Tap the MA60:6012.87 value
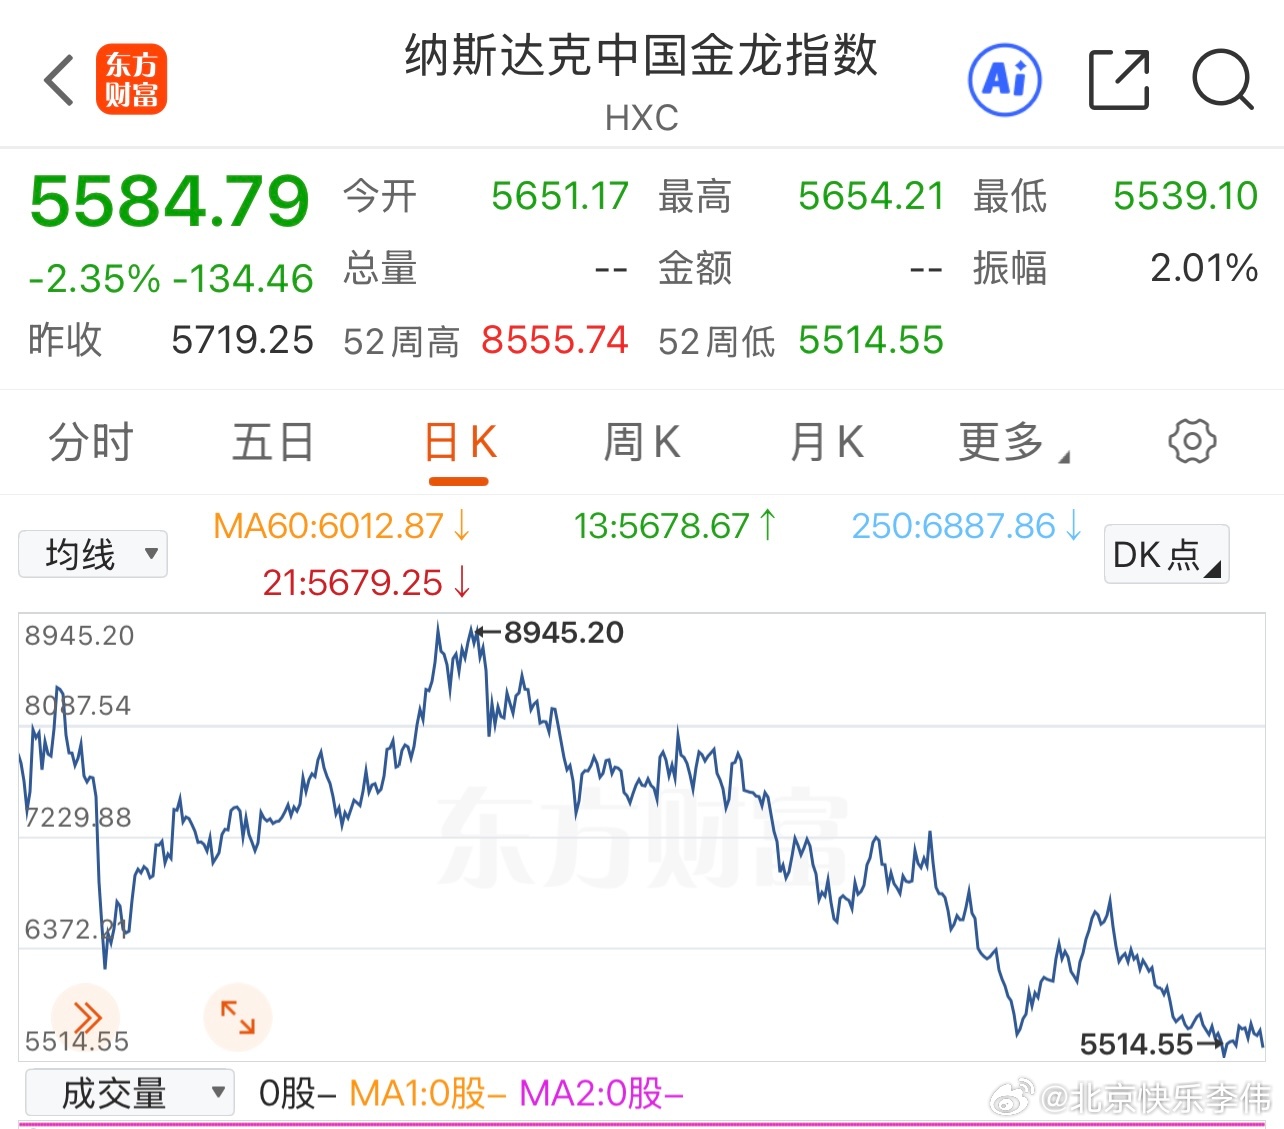This screenshot has height=1129, width=1284. [342, 525]
